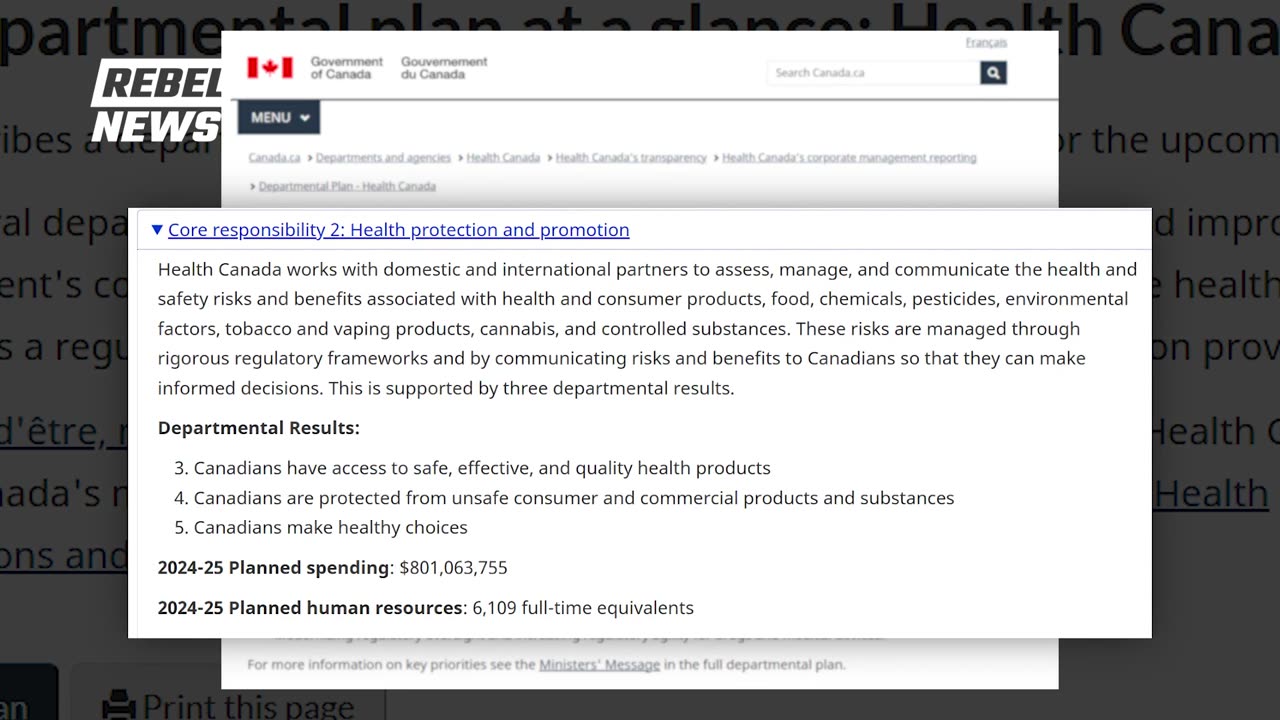Select text 'Canadians make healthy choices'
The width and height of the screenshot is (1280, 720).
point(331,527)
